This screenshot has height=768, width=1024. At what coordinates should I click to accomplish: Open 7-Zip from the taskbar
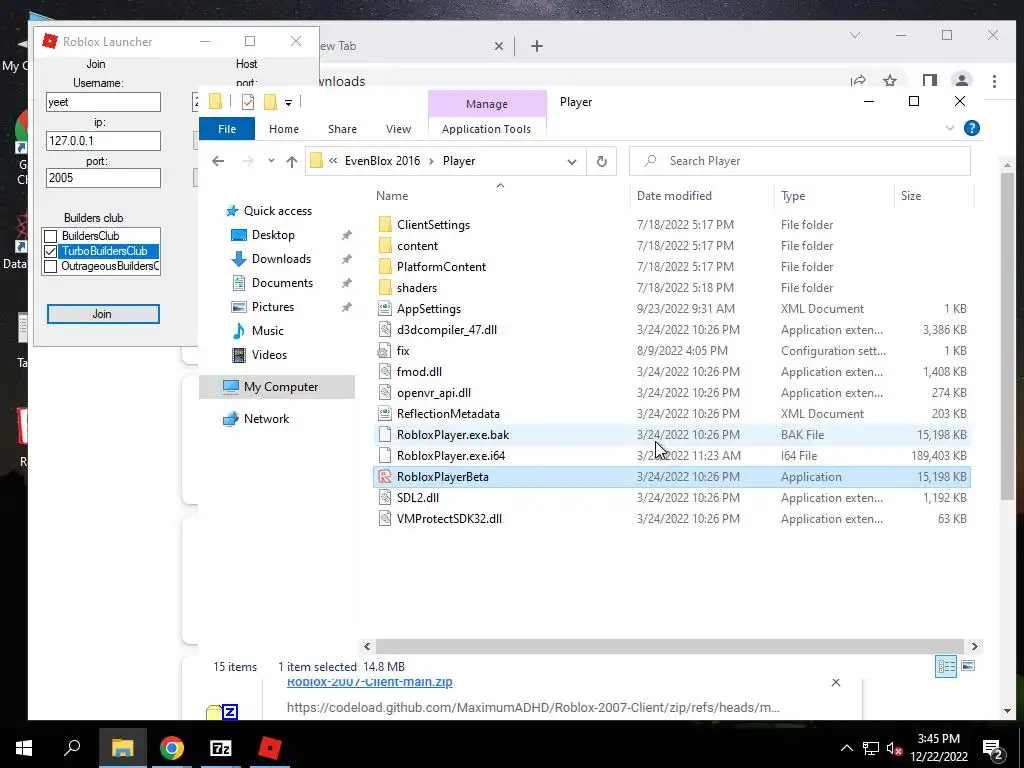(x=221, y=748)
